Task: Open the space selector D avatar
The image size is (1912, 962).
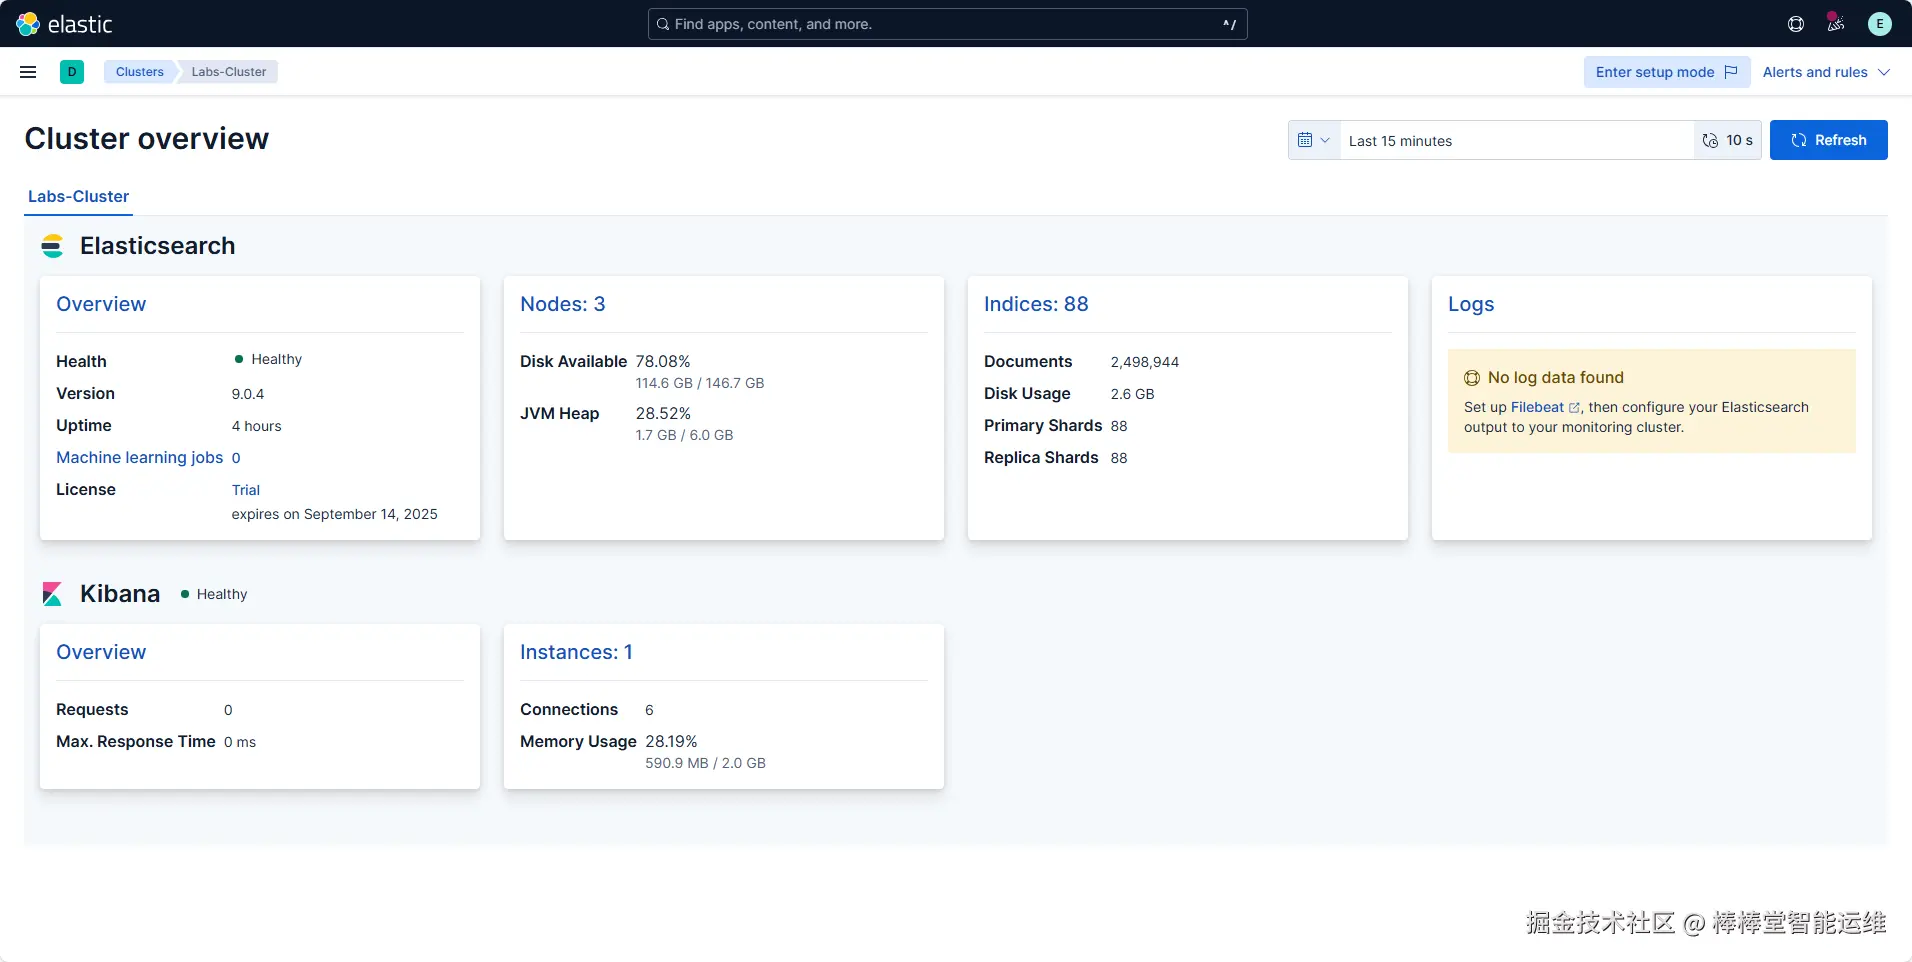Action: [72, 72]
